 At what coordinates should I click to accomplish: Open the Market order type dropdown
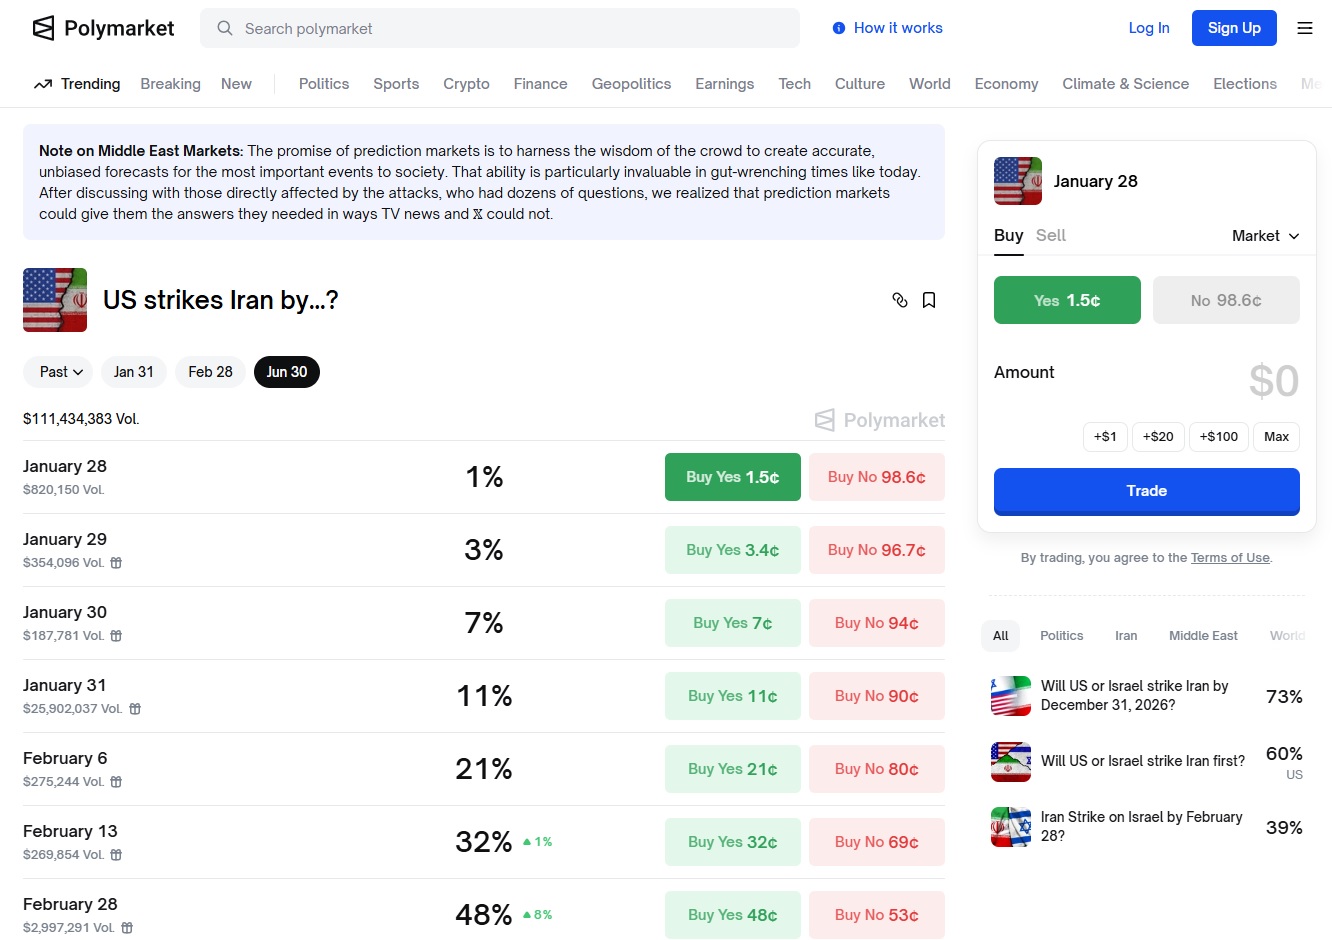click(x=1265, y=236)
